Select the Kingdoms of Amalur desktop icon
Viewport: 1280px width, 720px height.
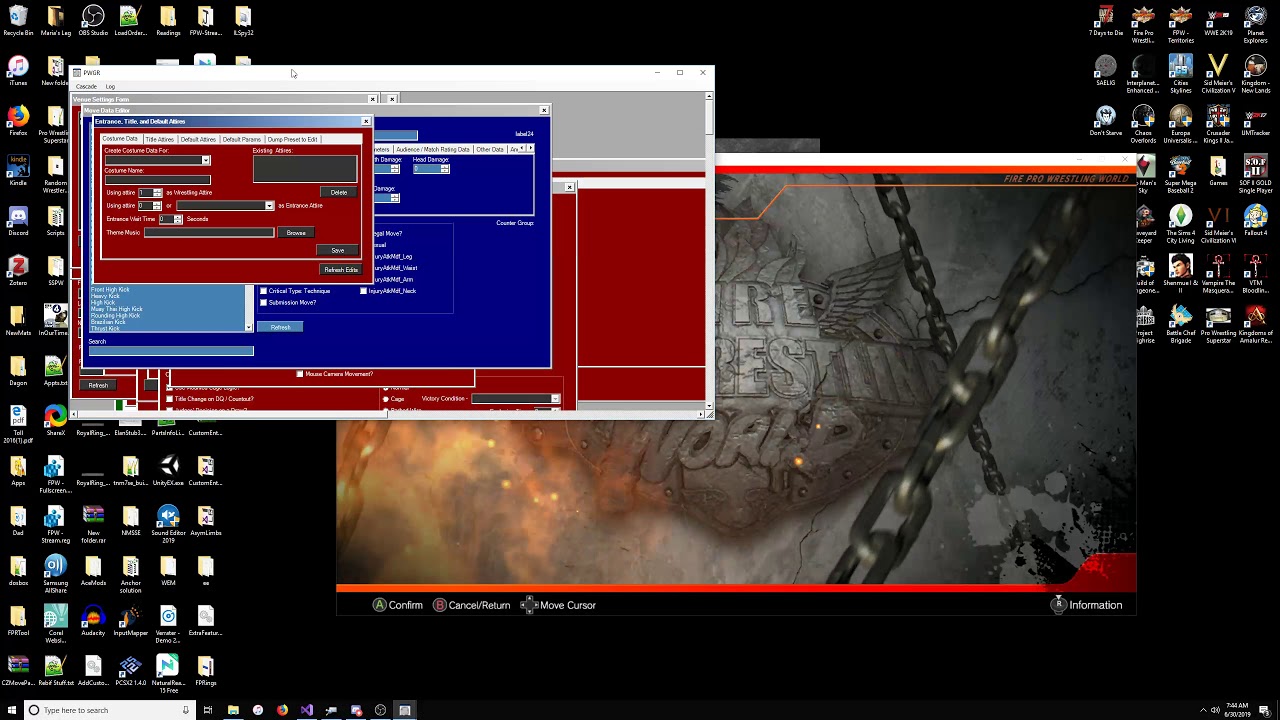(1255, 325)
